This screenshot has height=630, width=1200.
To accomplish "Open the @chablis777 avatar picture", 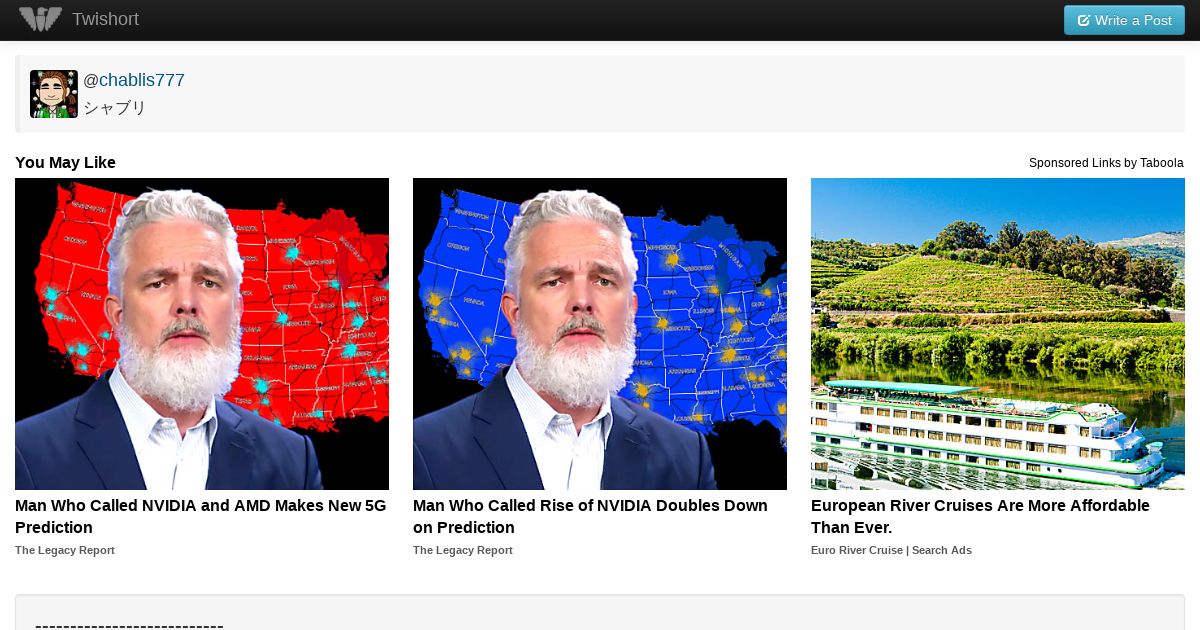I will 54,94.
